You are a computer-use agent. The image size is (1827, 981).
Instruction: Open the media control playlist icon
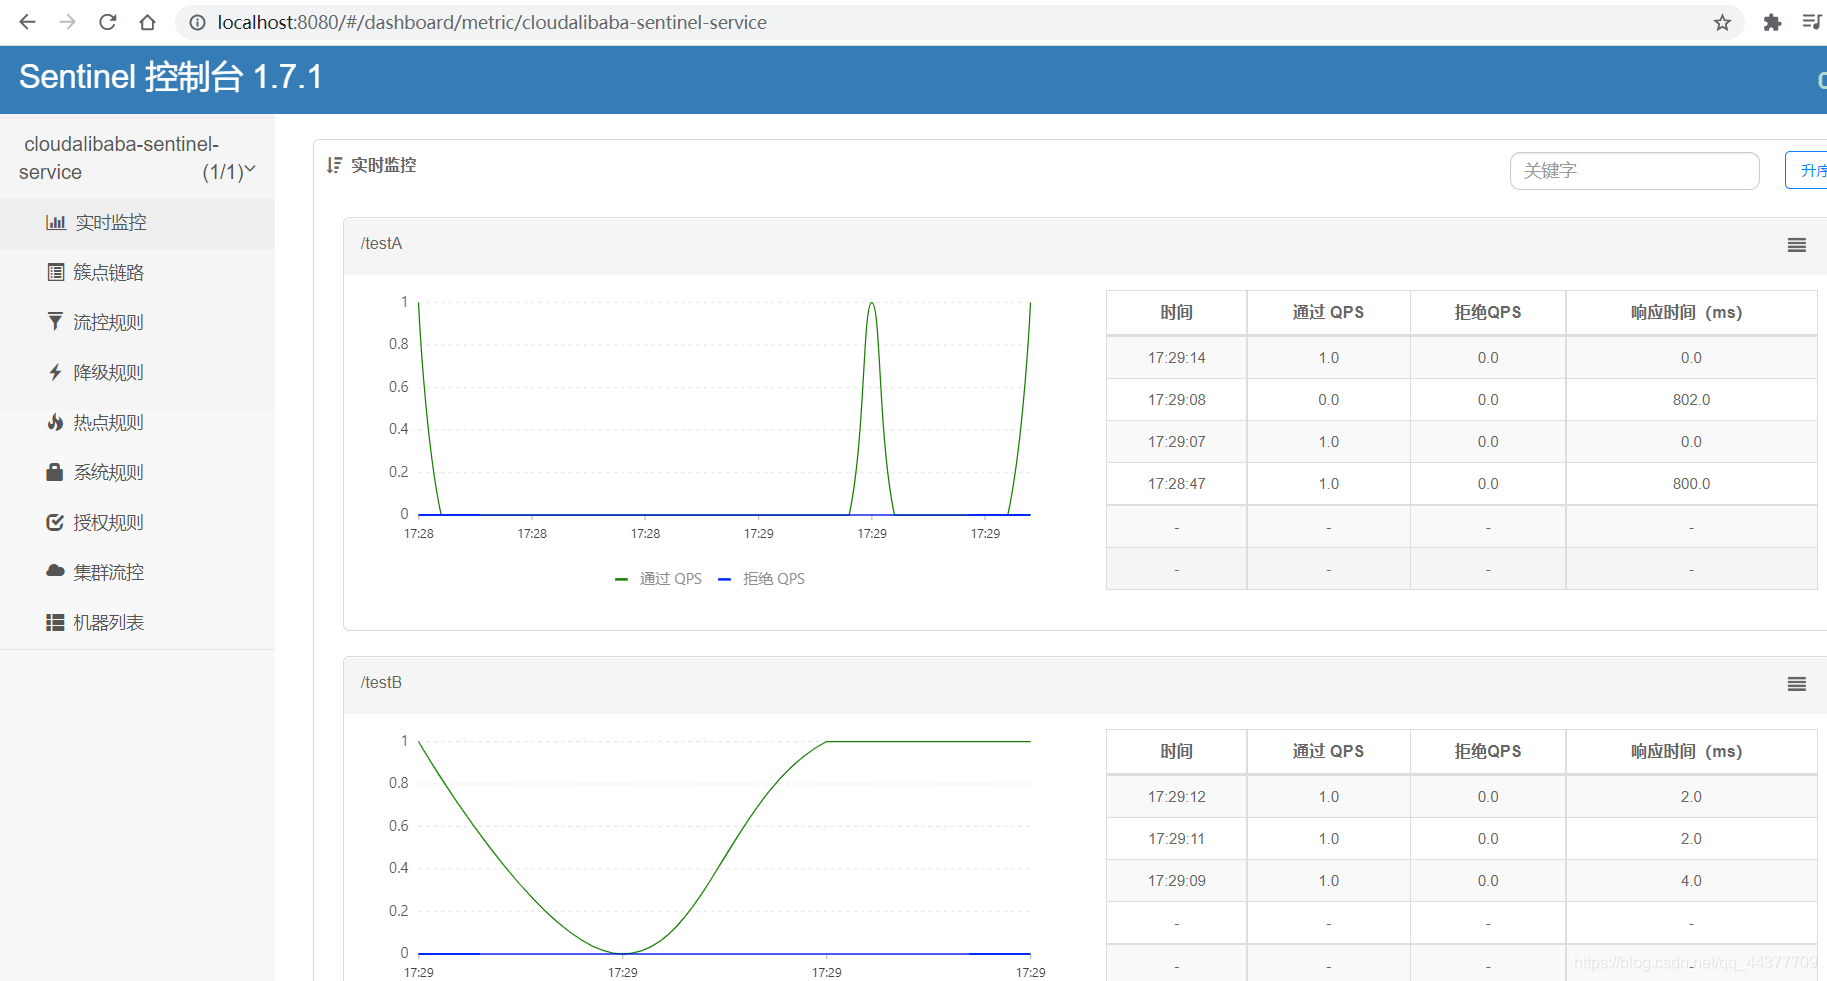(x=1812, y=22)
